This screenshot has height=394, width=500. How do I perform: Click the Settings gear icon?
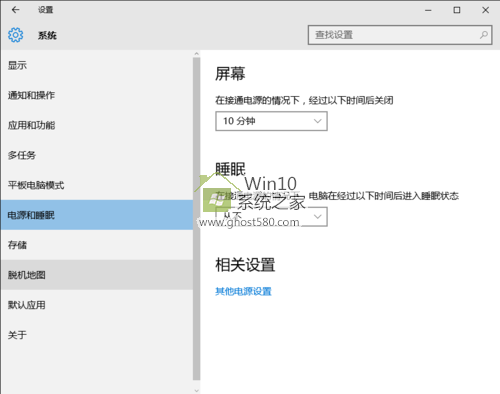point(16,35)
